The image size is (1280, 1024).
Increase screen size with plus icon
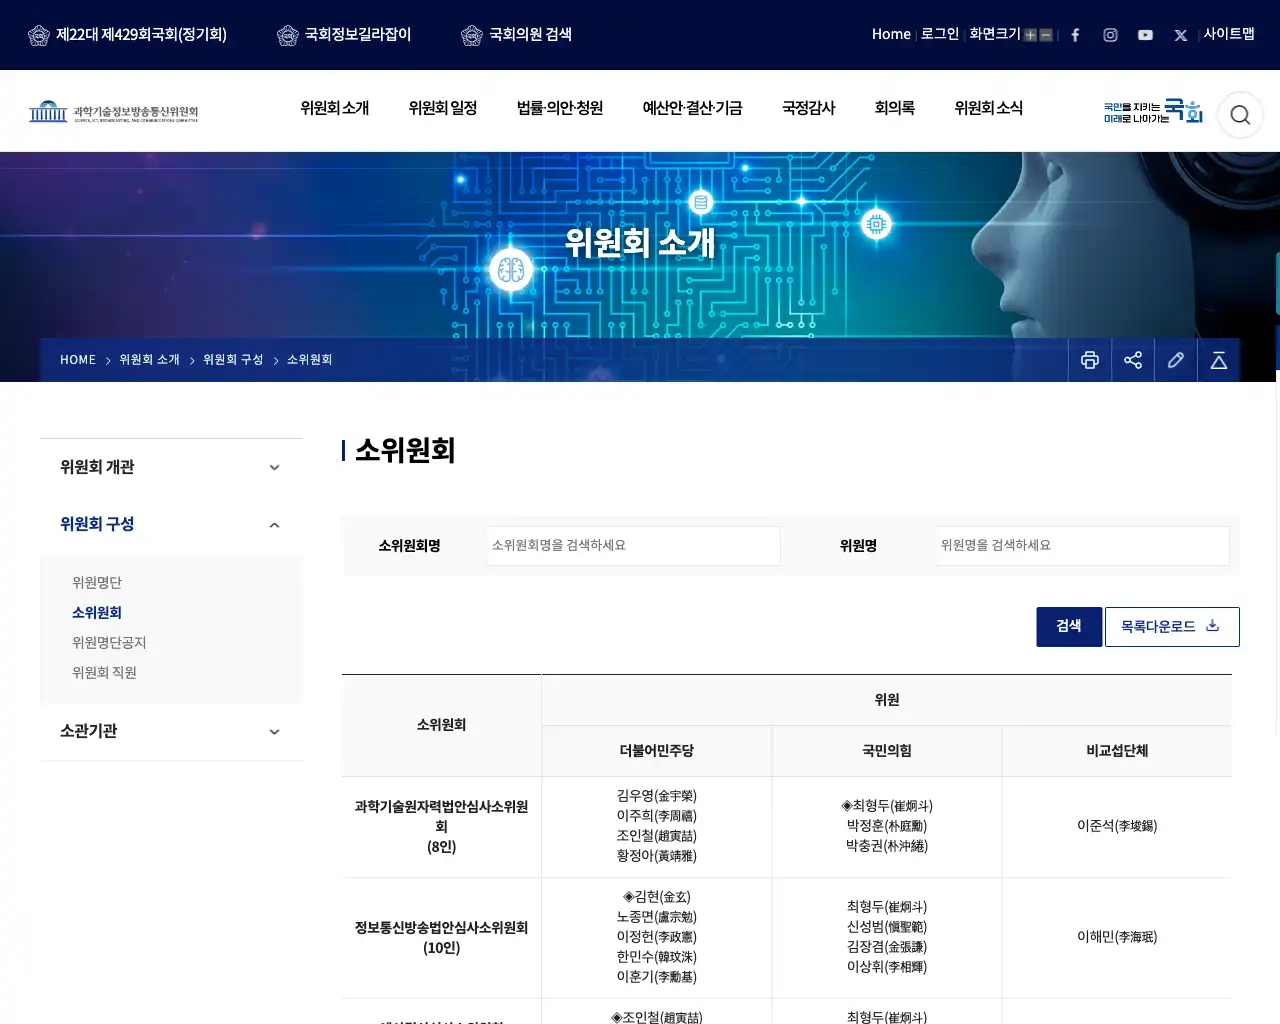click(1030, 35)
